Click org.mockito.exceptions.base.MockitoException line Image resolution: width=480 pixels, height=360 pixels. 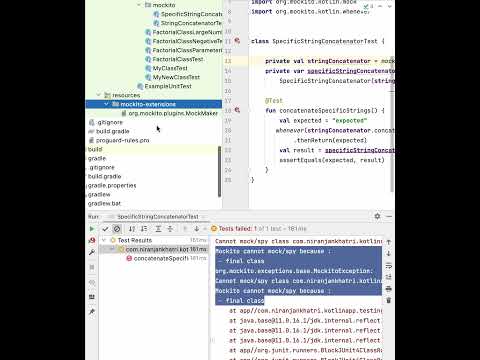click(x=294, y=271)
